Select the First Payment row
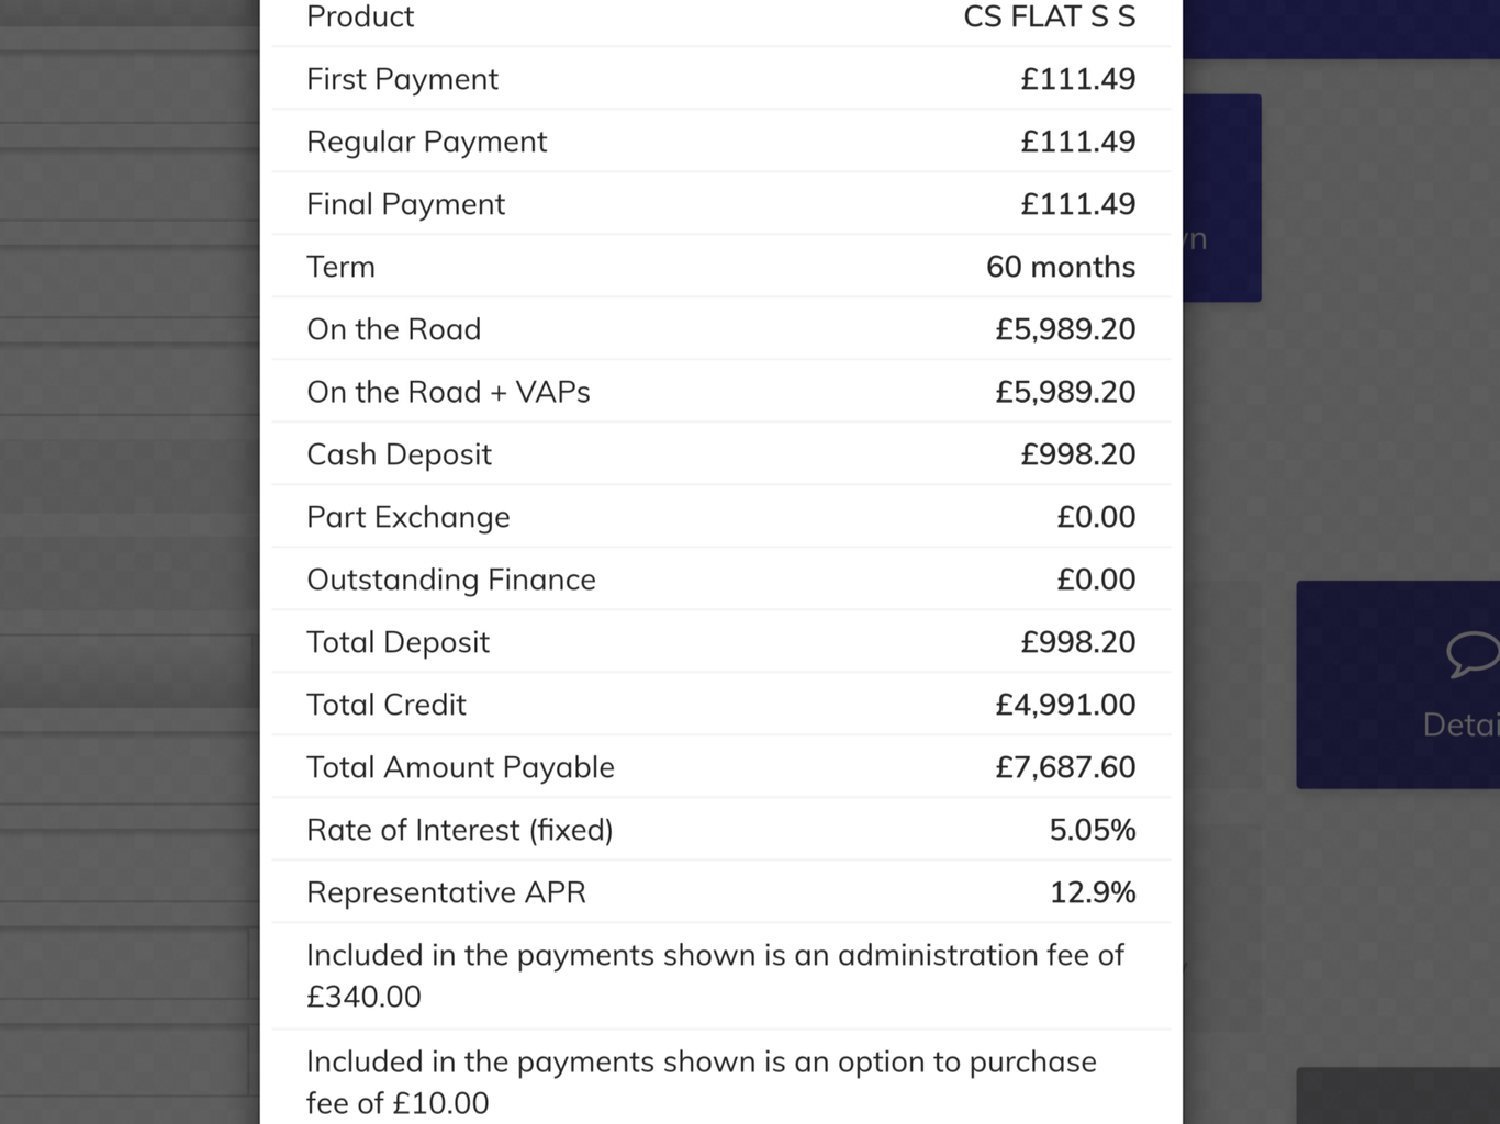This screenshot has width=1500, height=1124. tap(721, 79)
